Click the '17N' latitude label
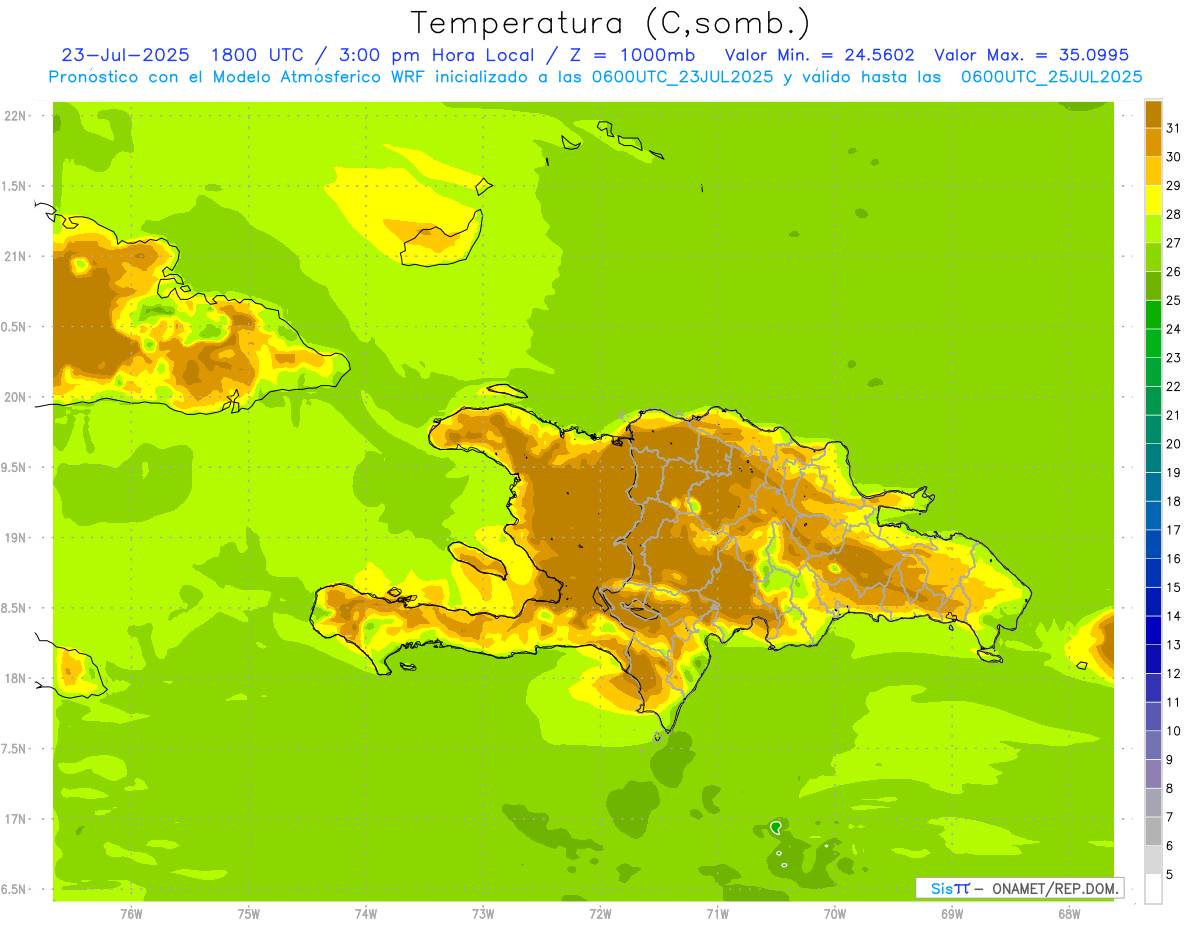 pos(14,819)
